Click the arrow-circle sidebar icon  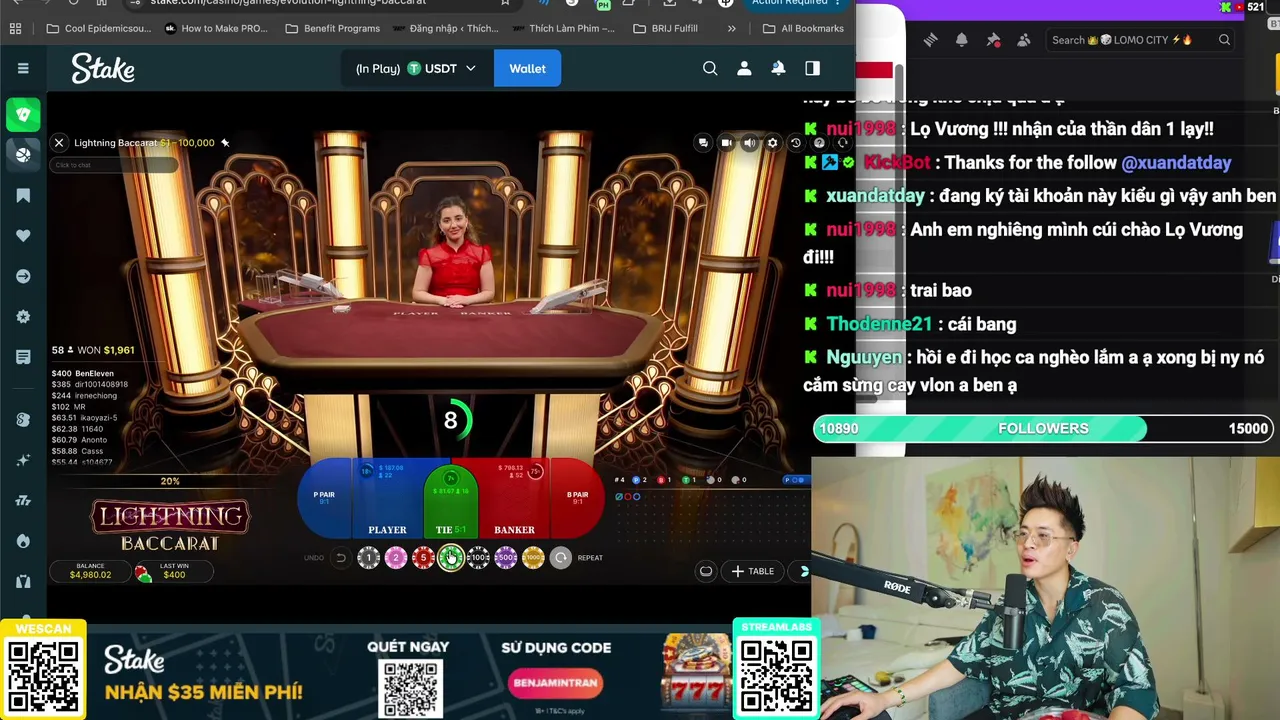23,276
